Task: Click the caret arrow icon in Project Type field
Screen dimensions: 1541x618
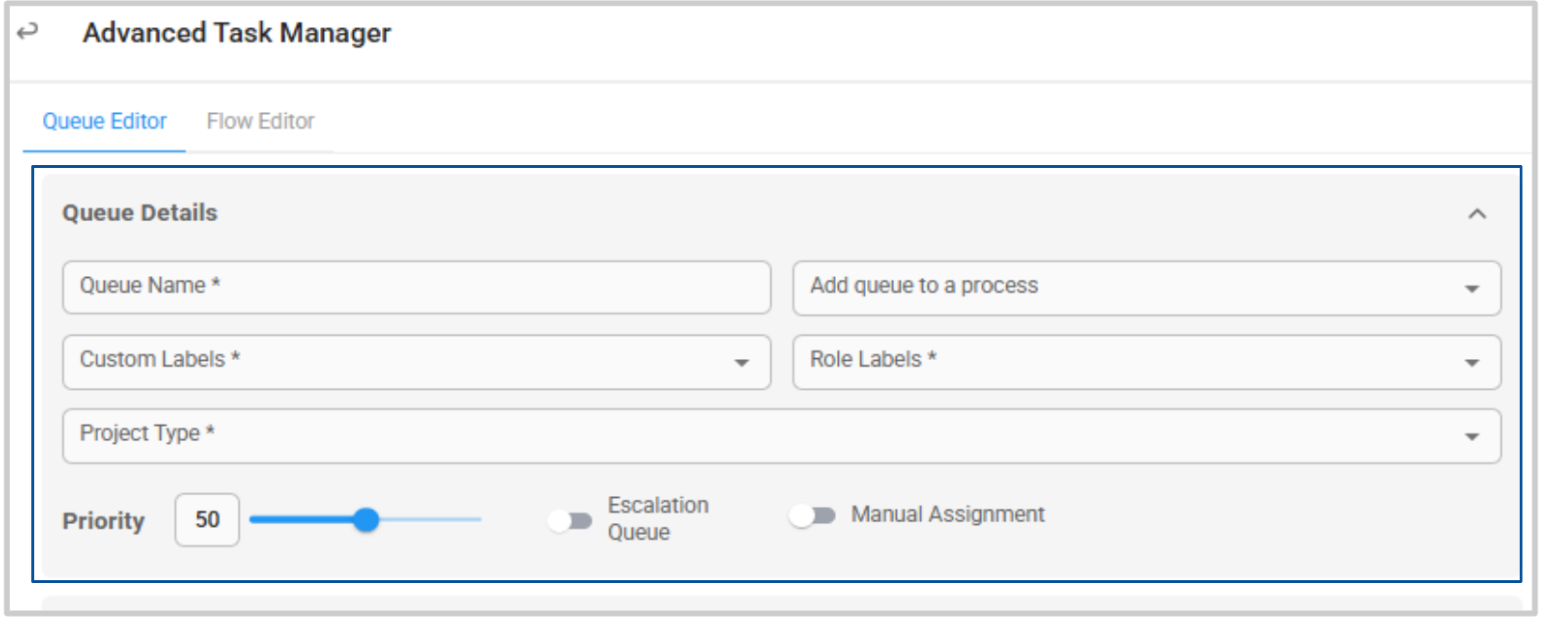Action: pyautogui.click(x=1471, y=437)
